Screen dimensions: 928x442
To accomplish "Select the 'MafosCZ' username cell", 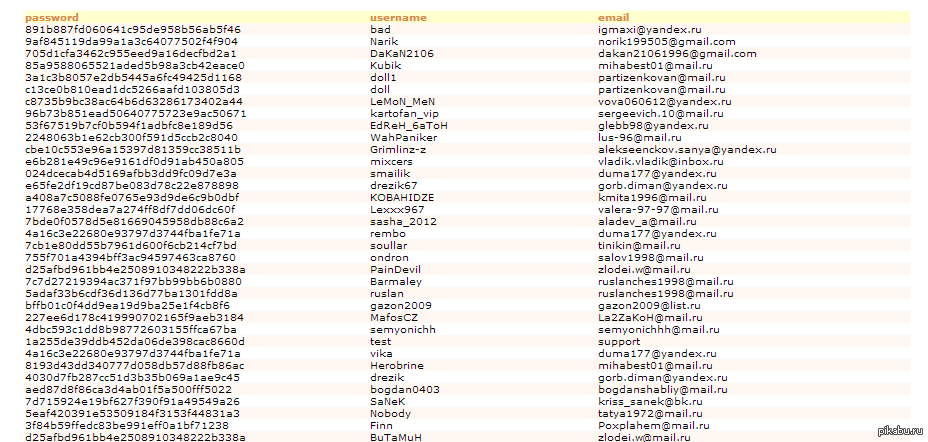I will [x=394, y=317].
